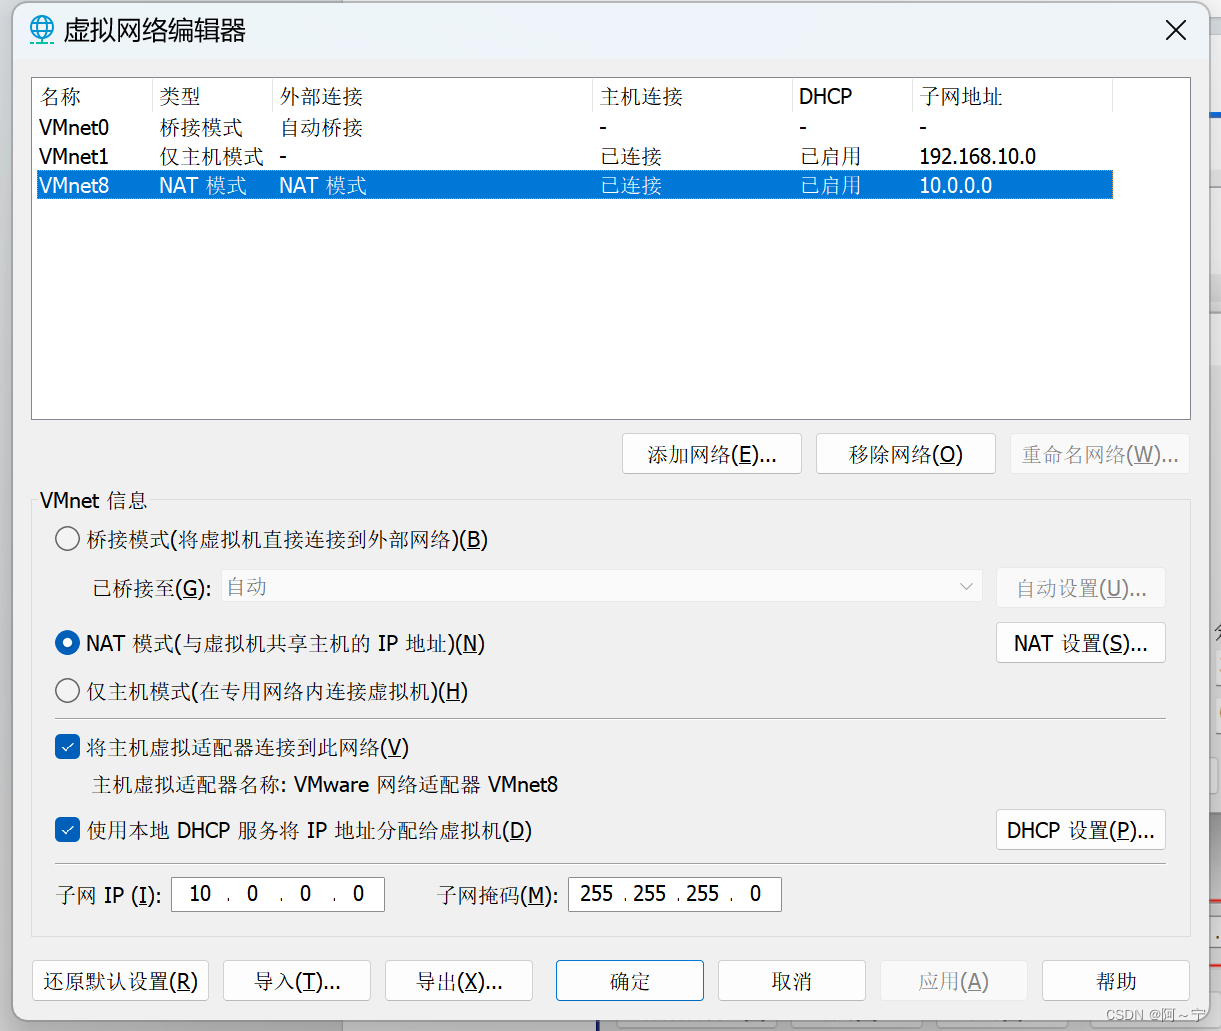1221x1031 pixels.
Task: Click 还原默认设置(R) button
Action: pyautogui.click(x=121, y=981)
